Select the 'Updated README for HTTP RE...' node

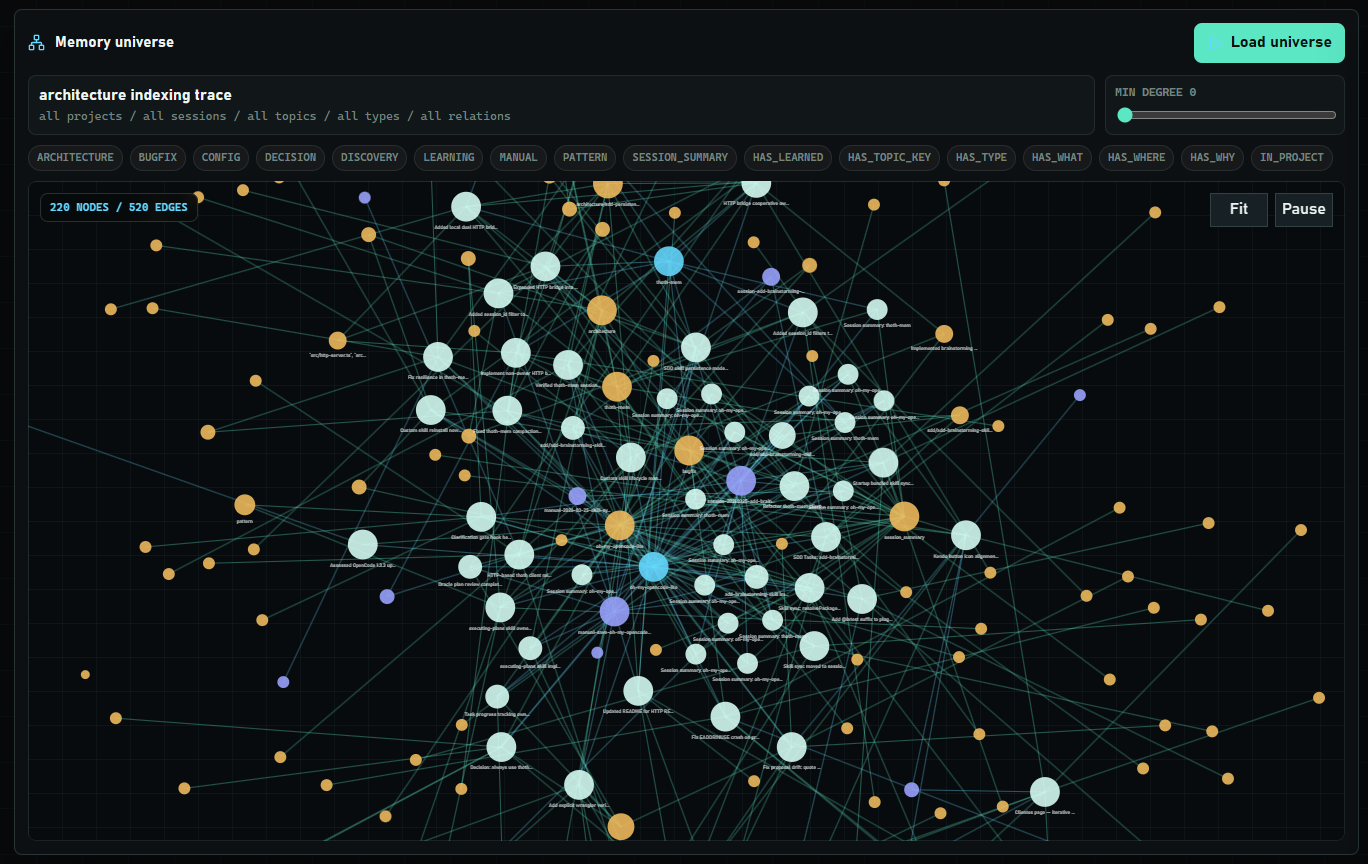(x=638, y=691)
